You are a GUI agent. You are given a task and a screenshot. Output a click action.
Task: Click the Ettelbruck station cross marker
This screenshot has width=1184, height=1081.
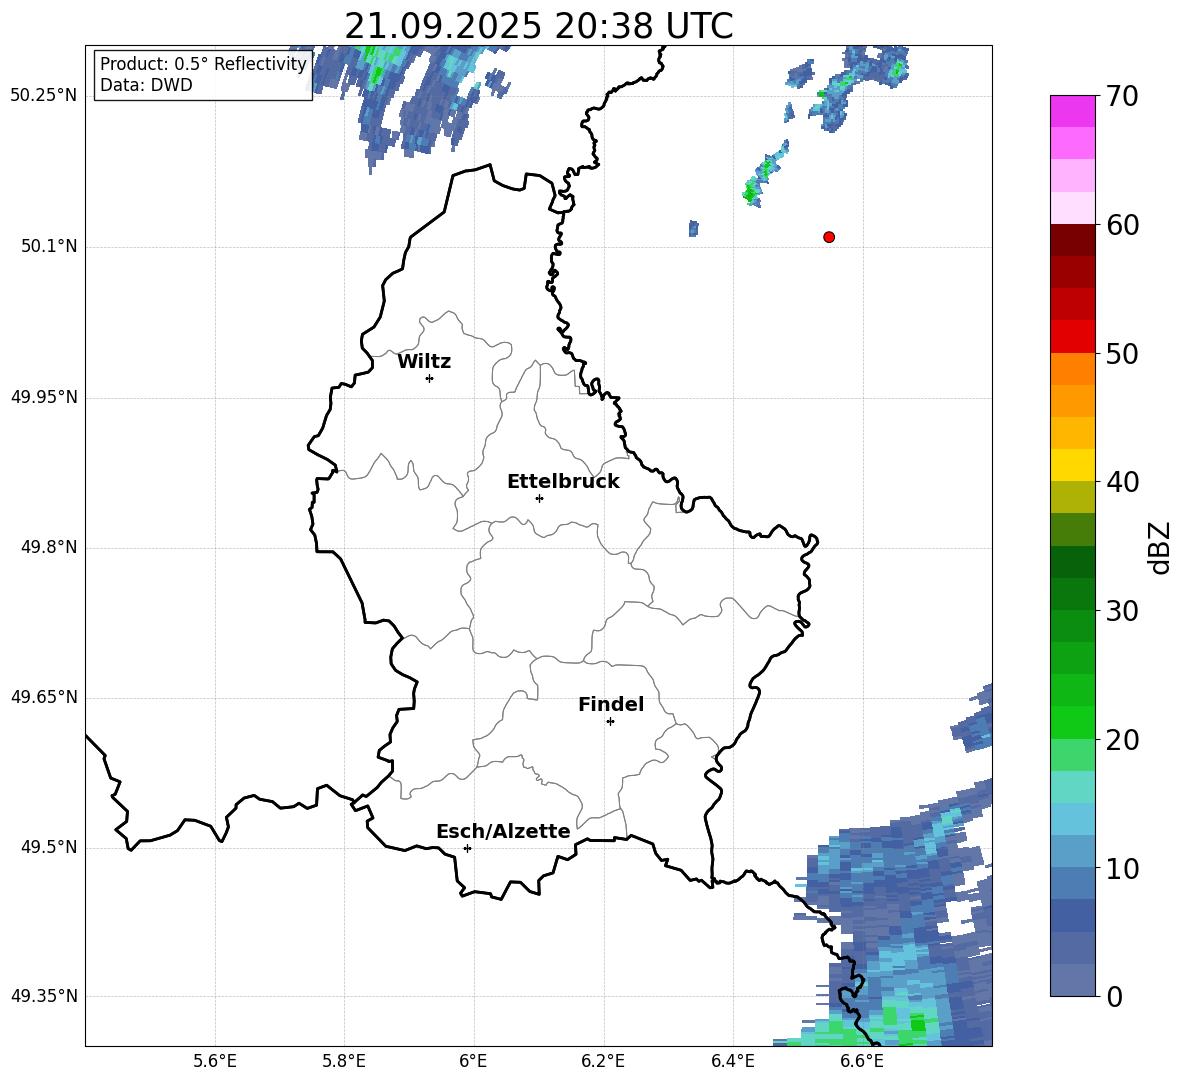[539, 498]
